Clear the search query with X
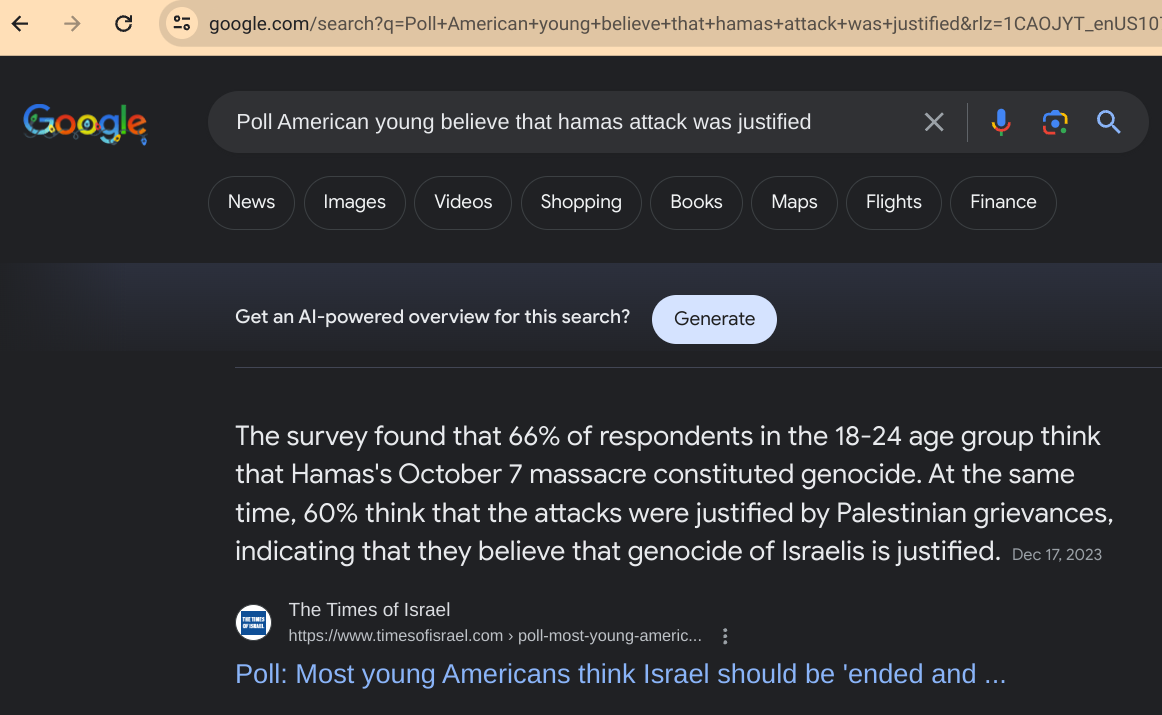Screen dimensions: 1162x715 [934, 122]
